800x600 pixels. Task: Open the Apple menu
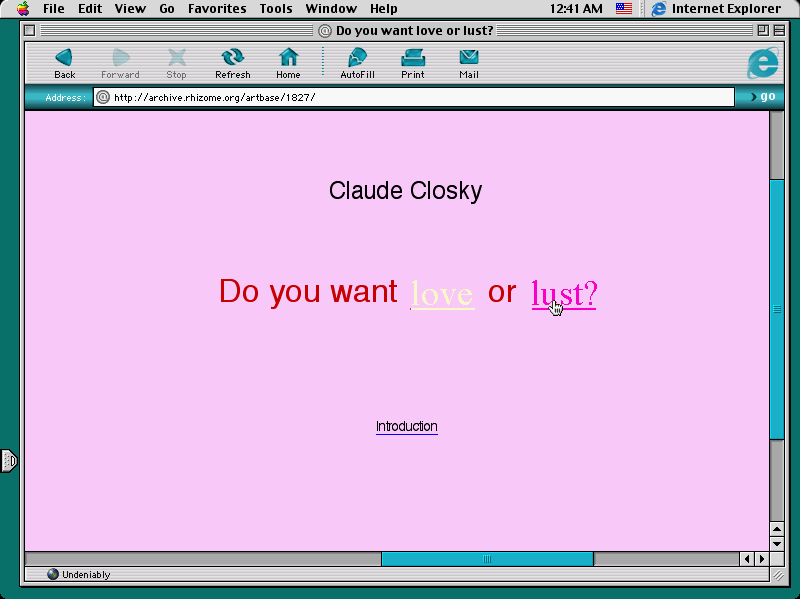[23, 9]
